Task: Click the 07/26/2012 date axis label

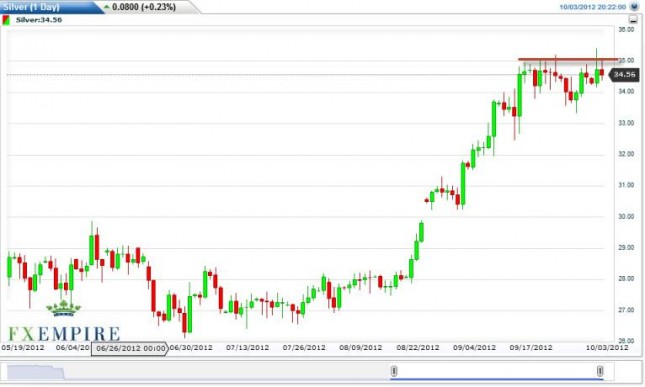Action: [304, 348]
